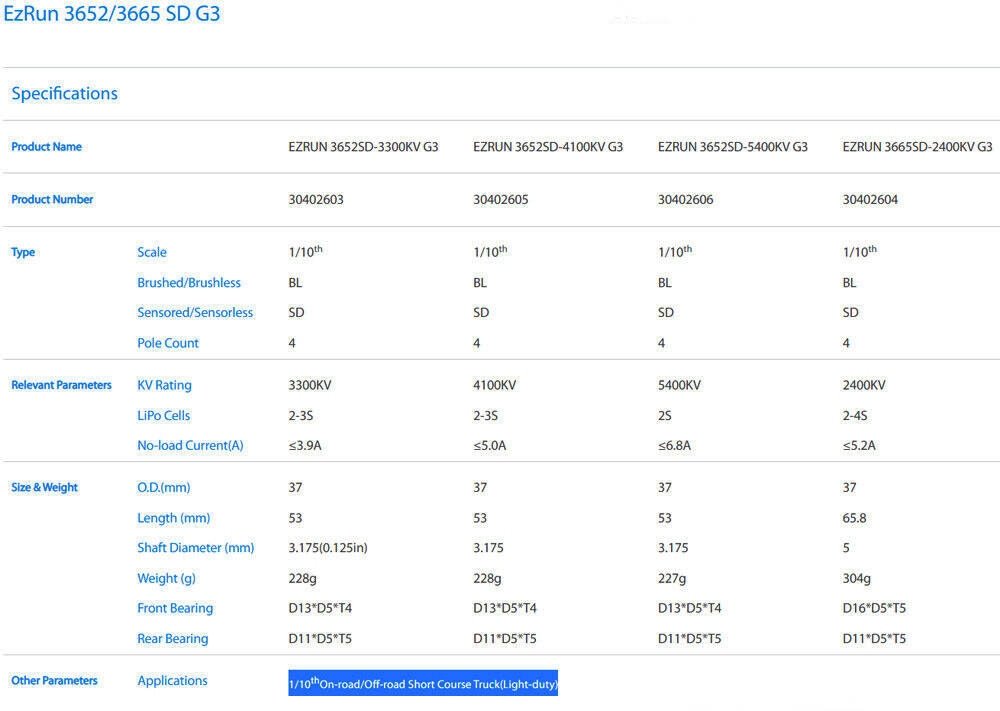Viewport: 1000px width, 711px height.
Task: Select the LiPo Cells row label
Action: pos(163,416)
